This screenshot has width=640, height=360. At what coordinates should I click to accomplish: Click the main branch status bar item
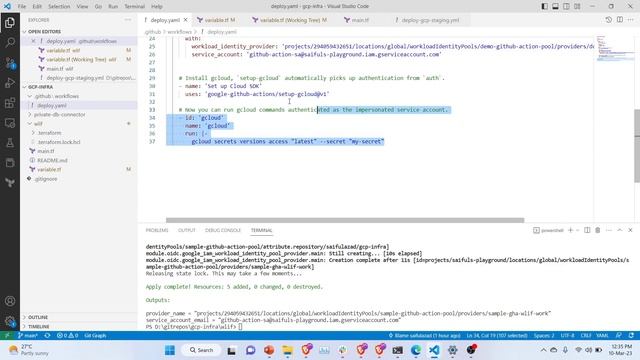tap(28, 336)
